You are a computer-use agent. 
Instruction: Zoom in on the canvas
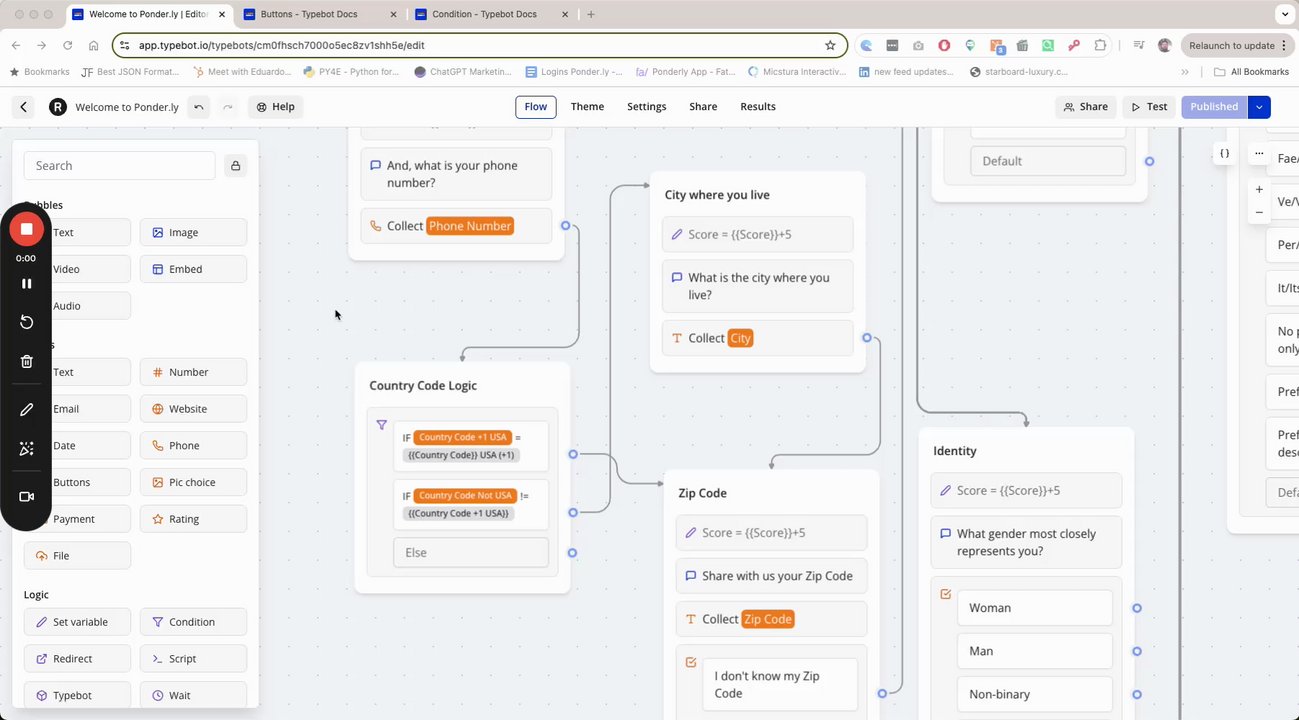(1259, 189)
